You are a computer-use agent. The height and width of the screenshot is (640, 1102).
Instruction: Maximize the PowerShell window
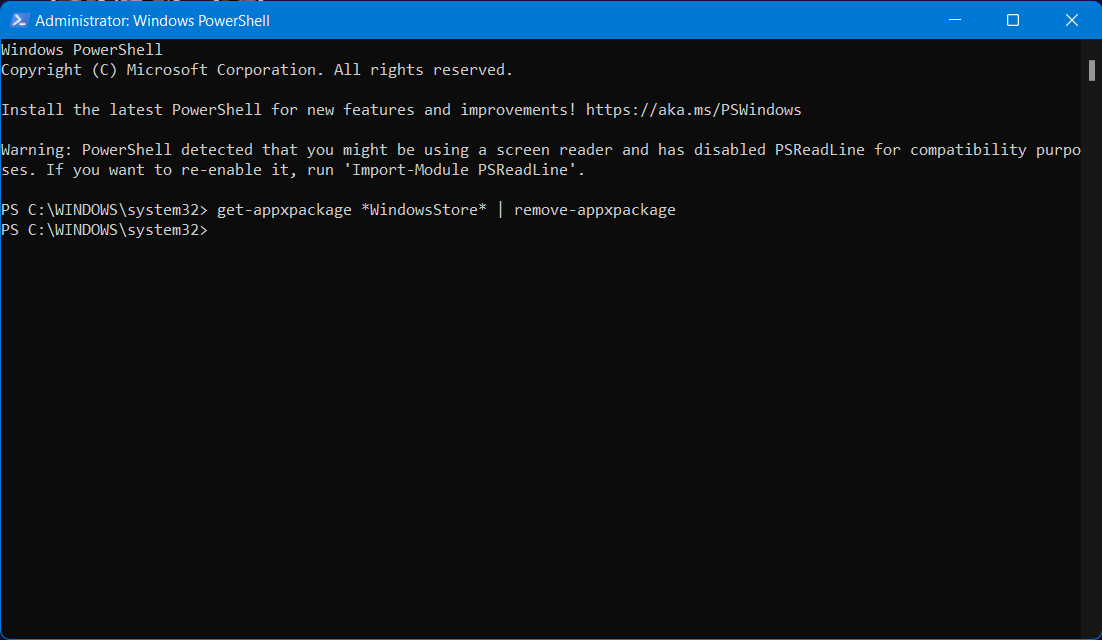[x=1013, y=20]
